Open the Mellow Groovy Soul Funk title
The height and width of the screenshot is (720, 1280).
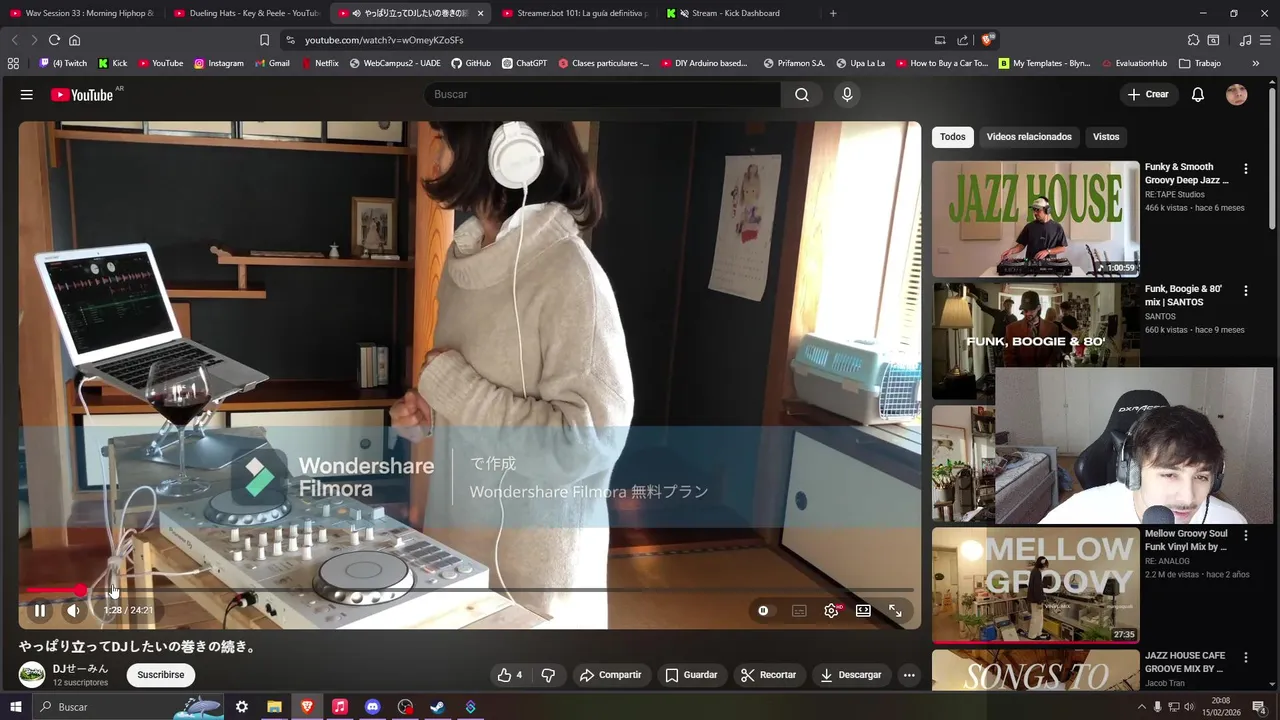1186,541
